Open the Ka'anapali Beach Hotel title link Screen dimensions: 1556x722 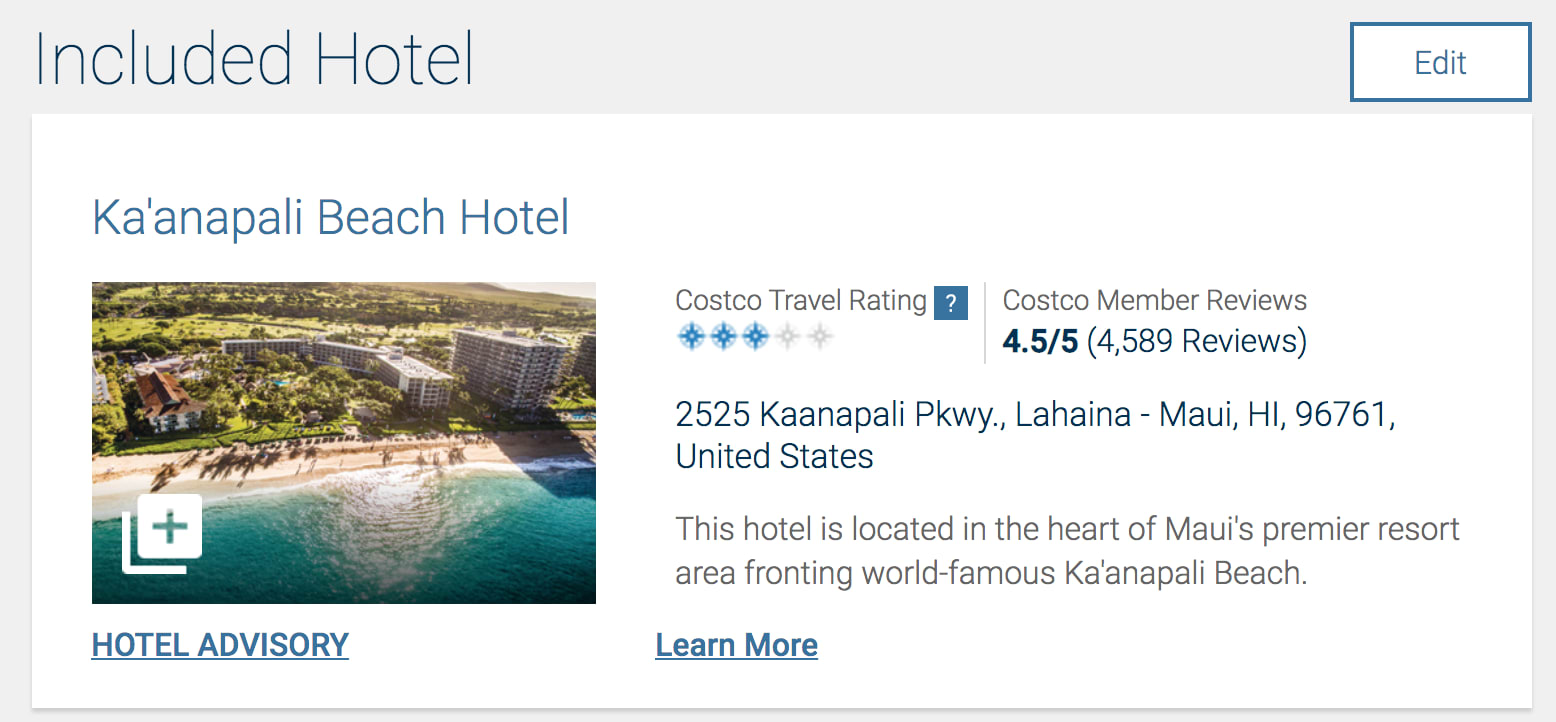[331, 218]
